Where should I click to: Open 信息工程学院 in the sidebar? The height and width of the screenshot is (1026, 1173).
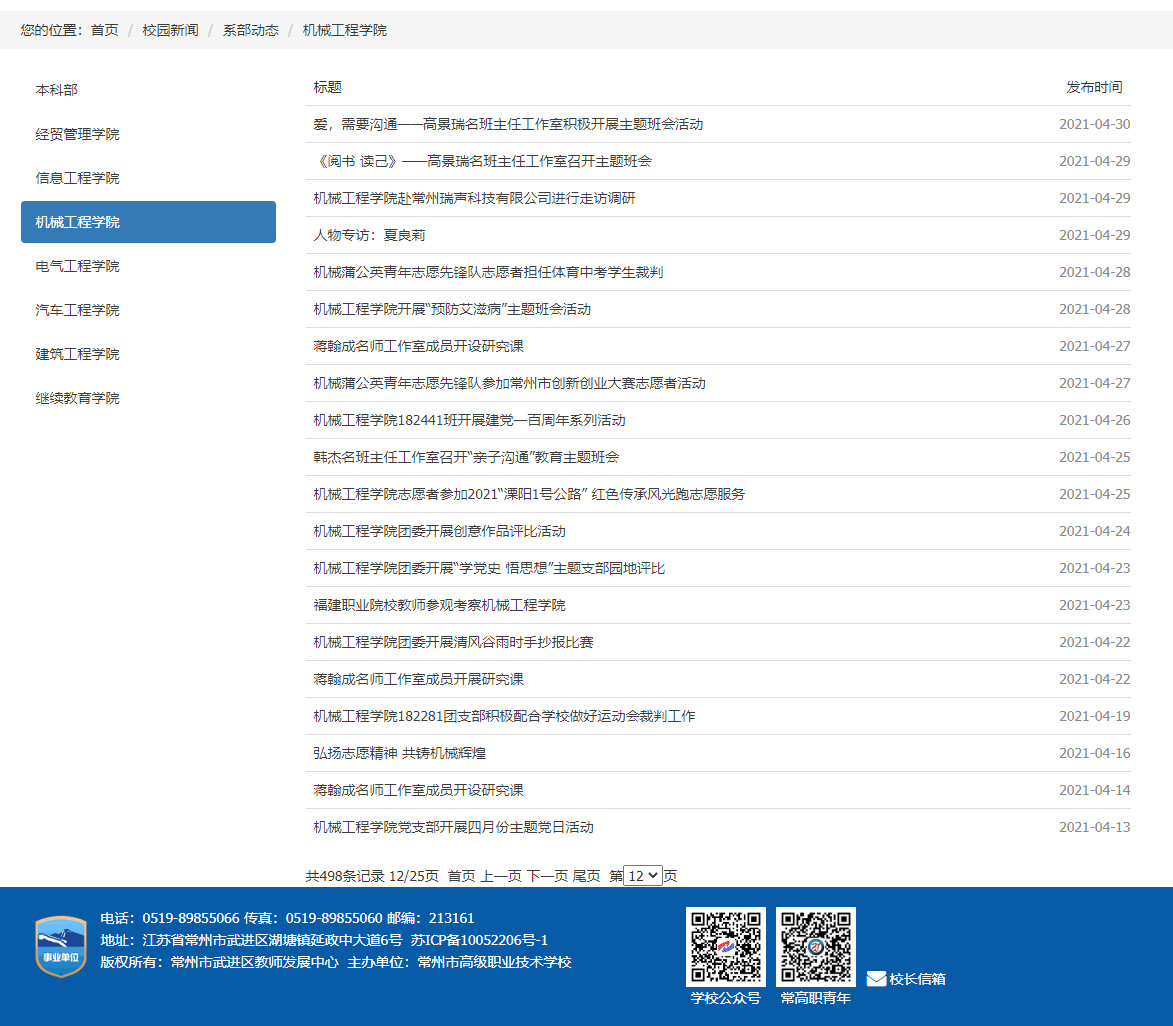[78, 178]
